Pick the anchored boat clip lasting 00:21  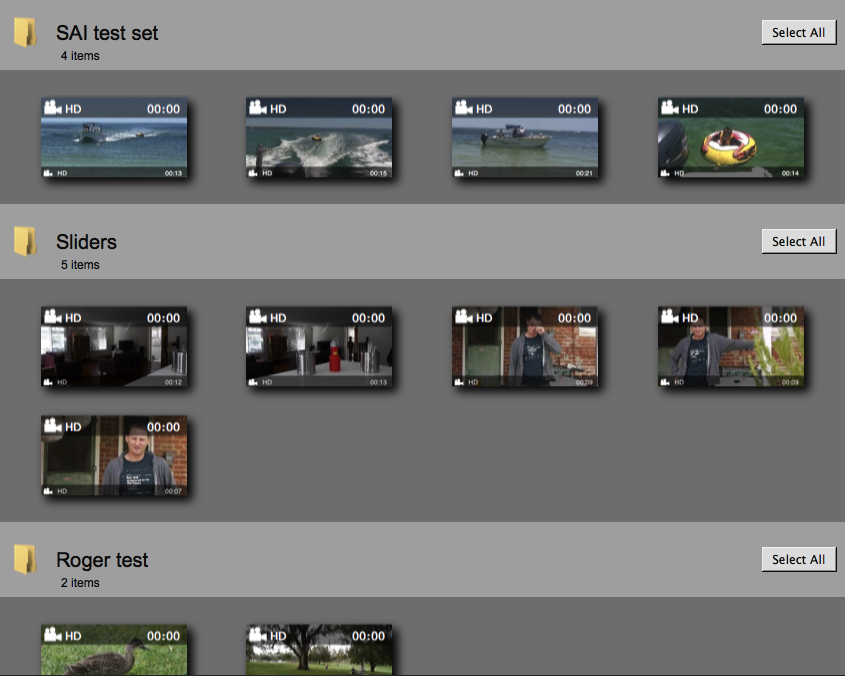pyautogui.click(x=525, y=138)
